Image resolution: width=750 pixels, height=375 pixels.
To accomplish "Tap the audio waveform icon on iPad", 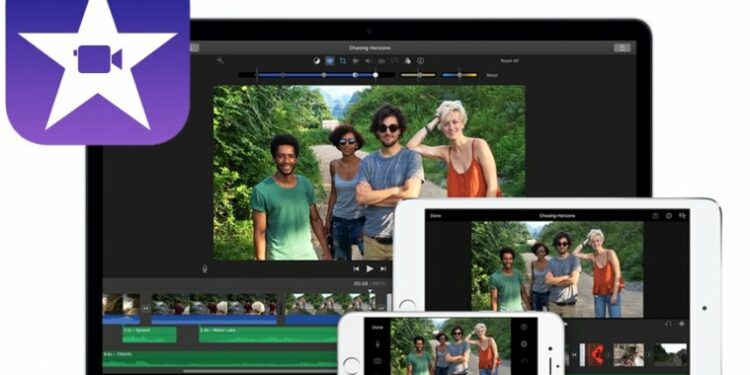I will [682, 324].
